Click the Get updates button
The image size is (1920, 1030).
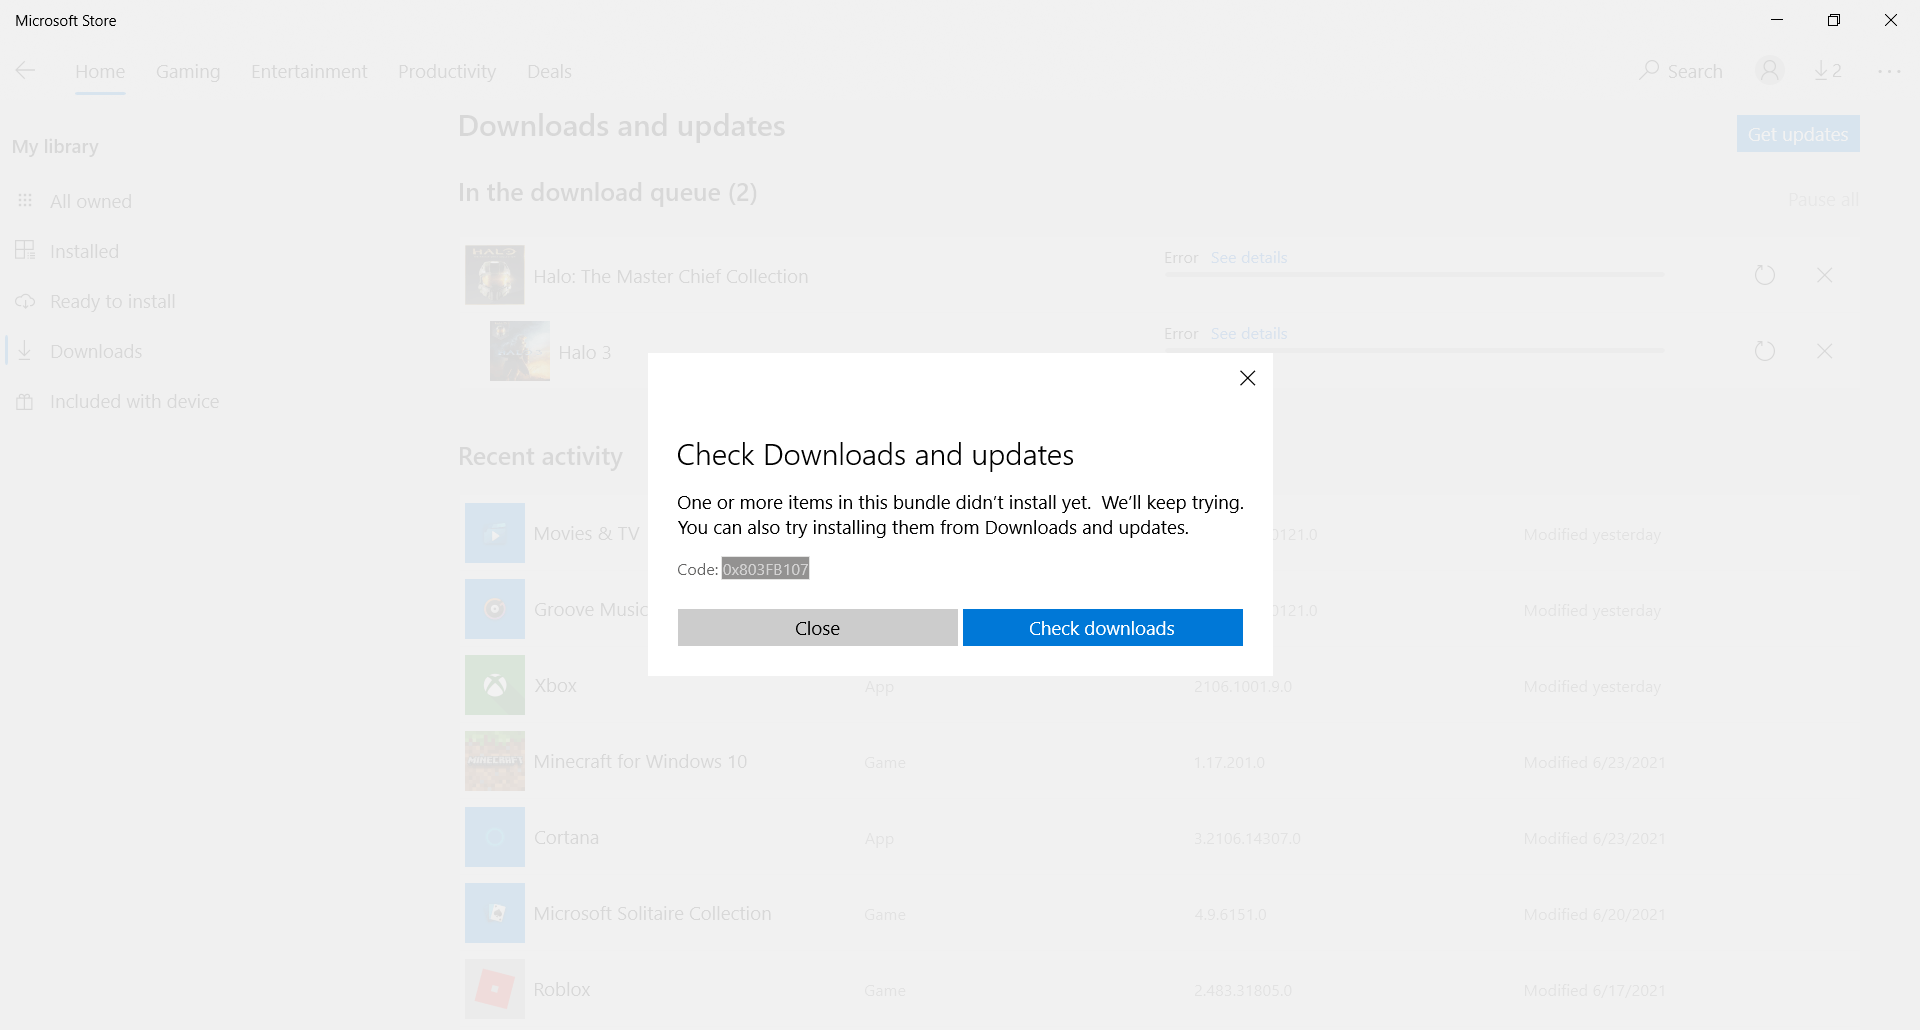(x=1798, y=134)
